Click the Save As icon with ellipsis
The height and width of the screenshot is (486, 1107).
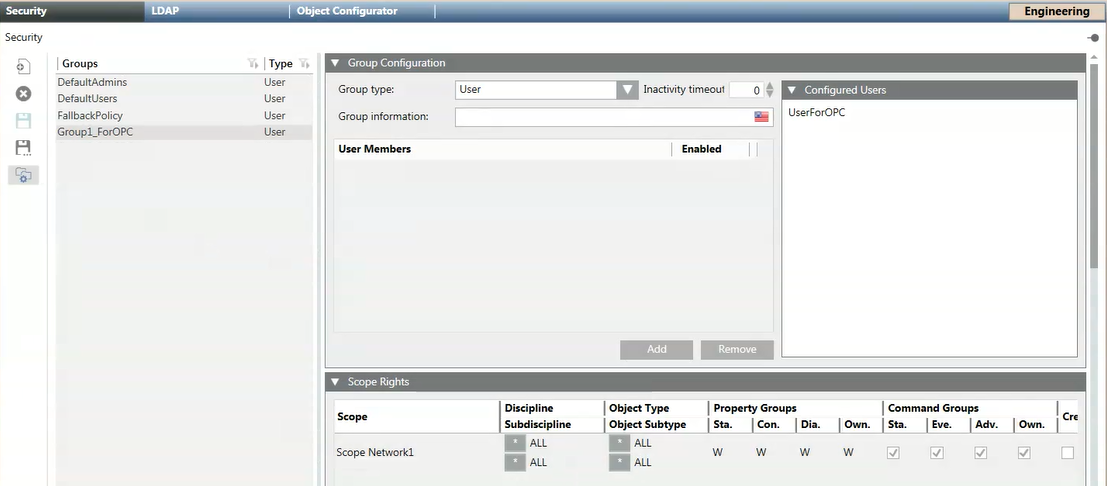point(23,148)
